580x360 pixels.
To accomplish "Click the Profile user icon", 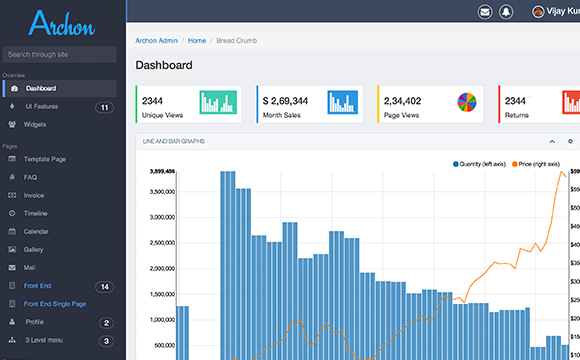I will tap(12, 322).
